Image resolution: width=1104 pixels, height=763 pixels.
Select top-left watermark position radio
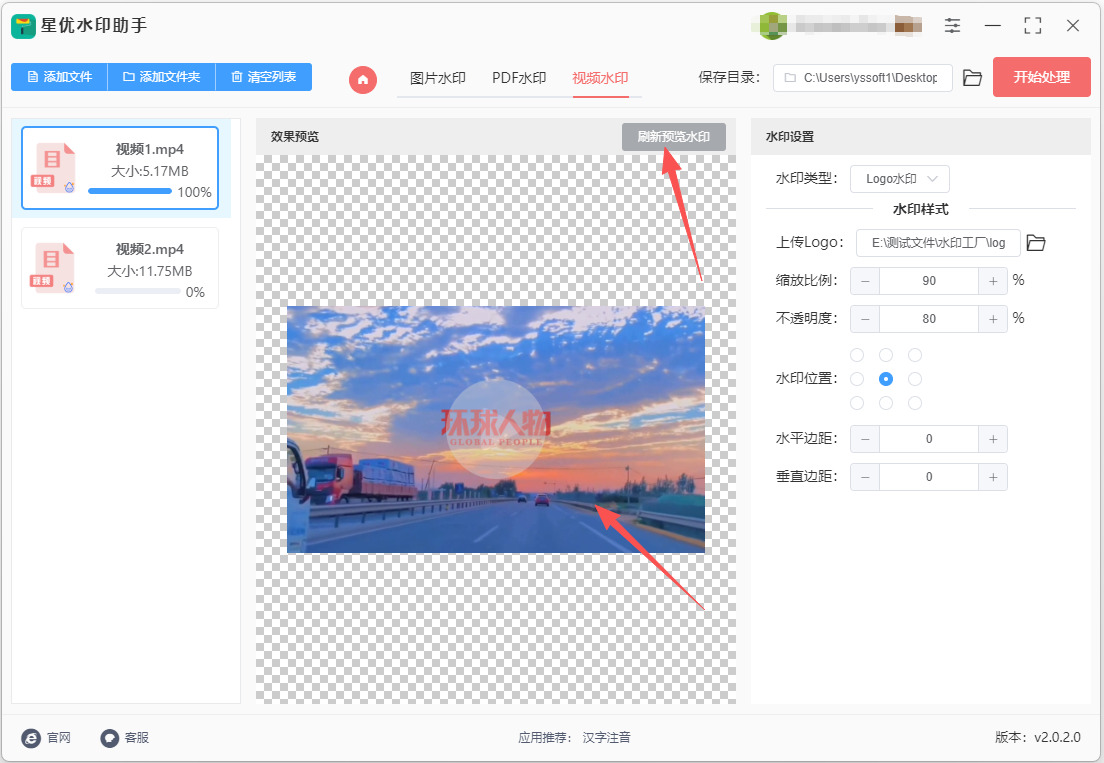(x=857, y=355)
